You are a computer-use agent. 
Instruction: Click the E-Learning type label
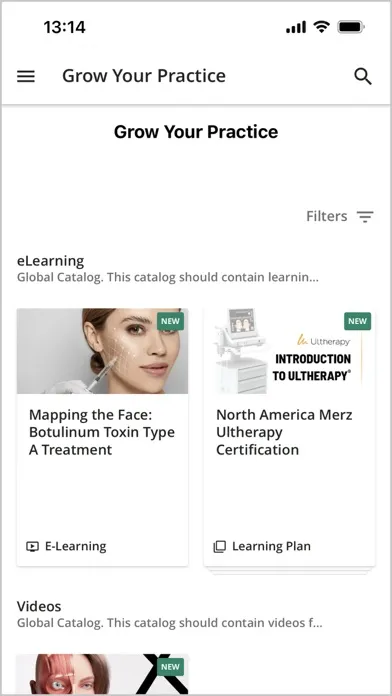point(75,546)
